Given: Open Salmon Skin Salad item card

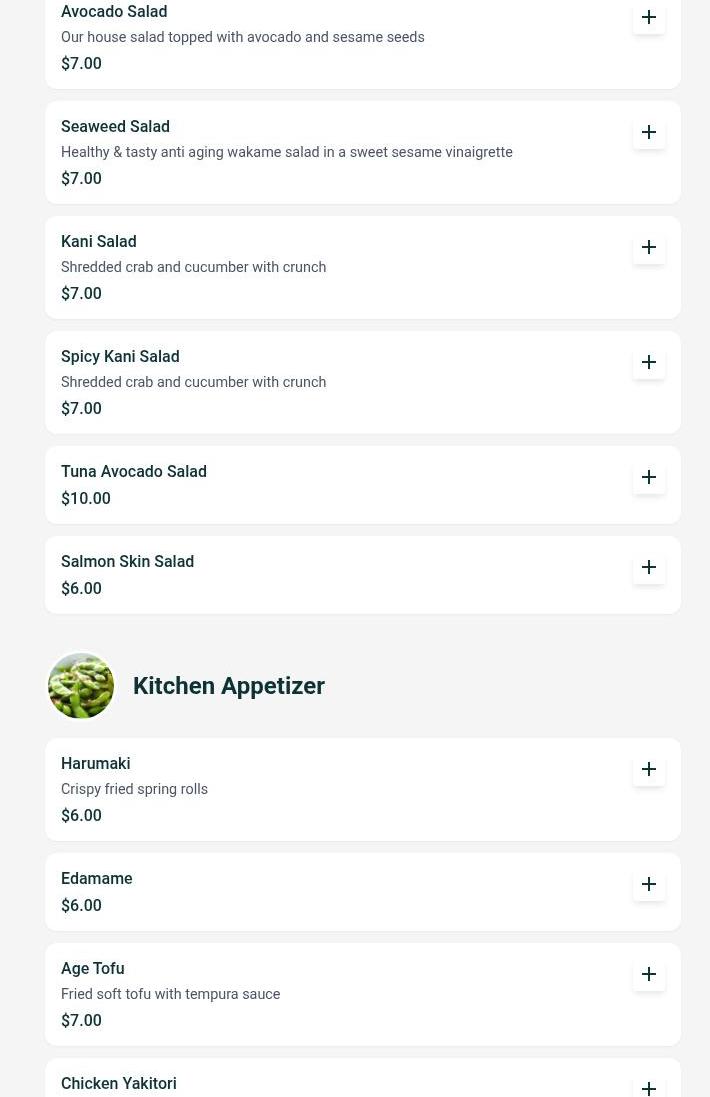Looking at the screenshot, I should pyautogui.click(x=362, y=575).
